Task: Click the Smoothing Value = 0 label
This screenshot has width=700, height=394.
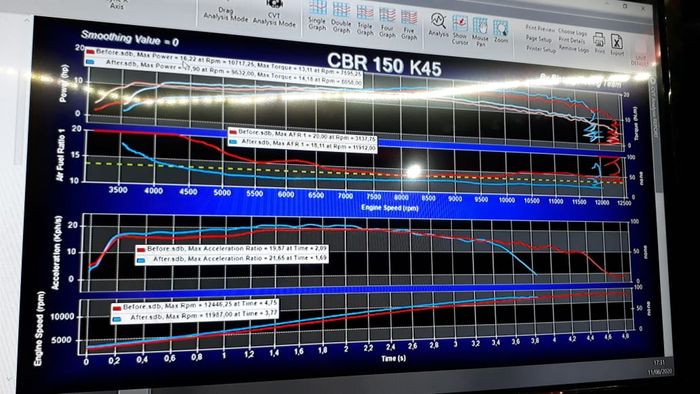Action: point(129,38)
